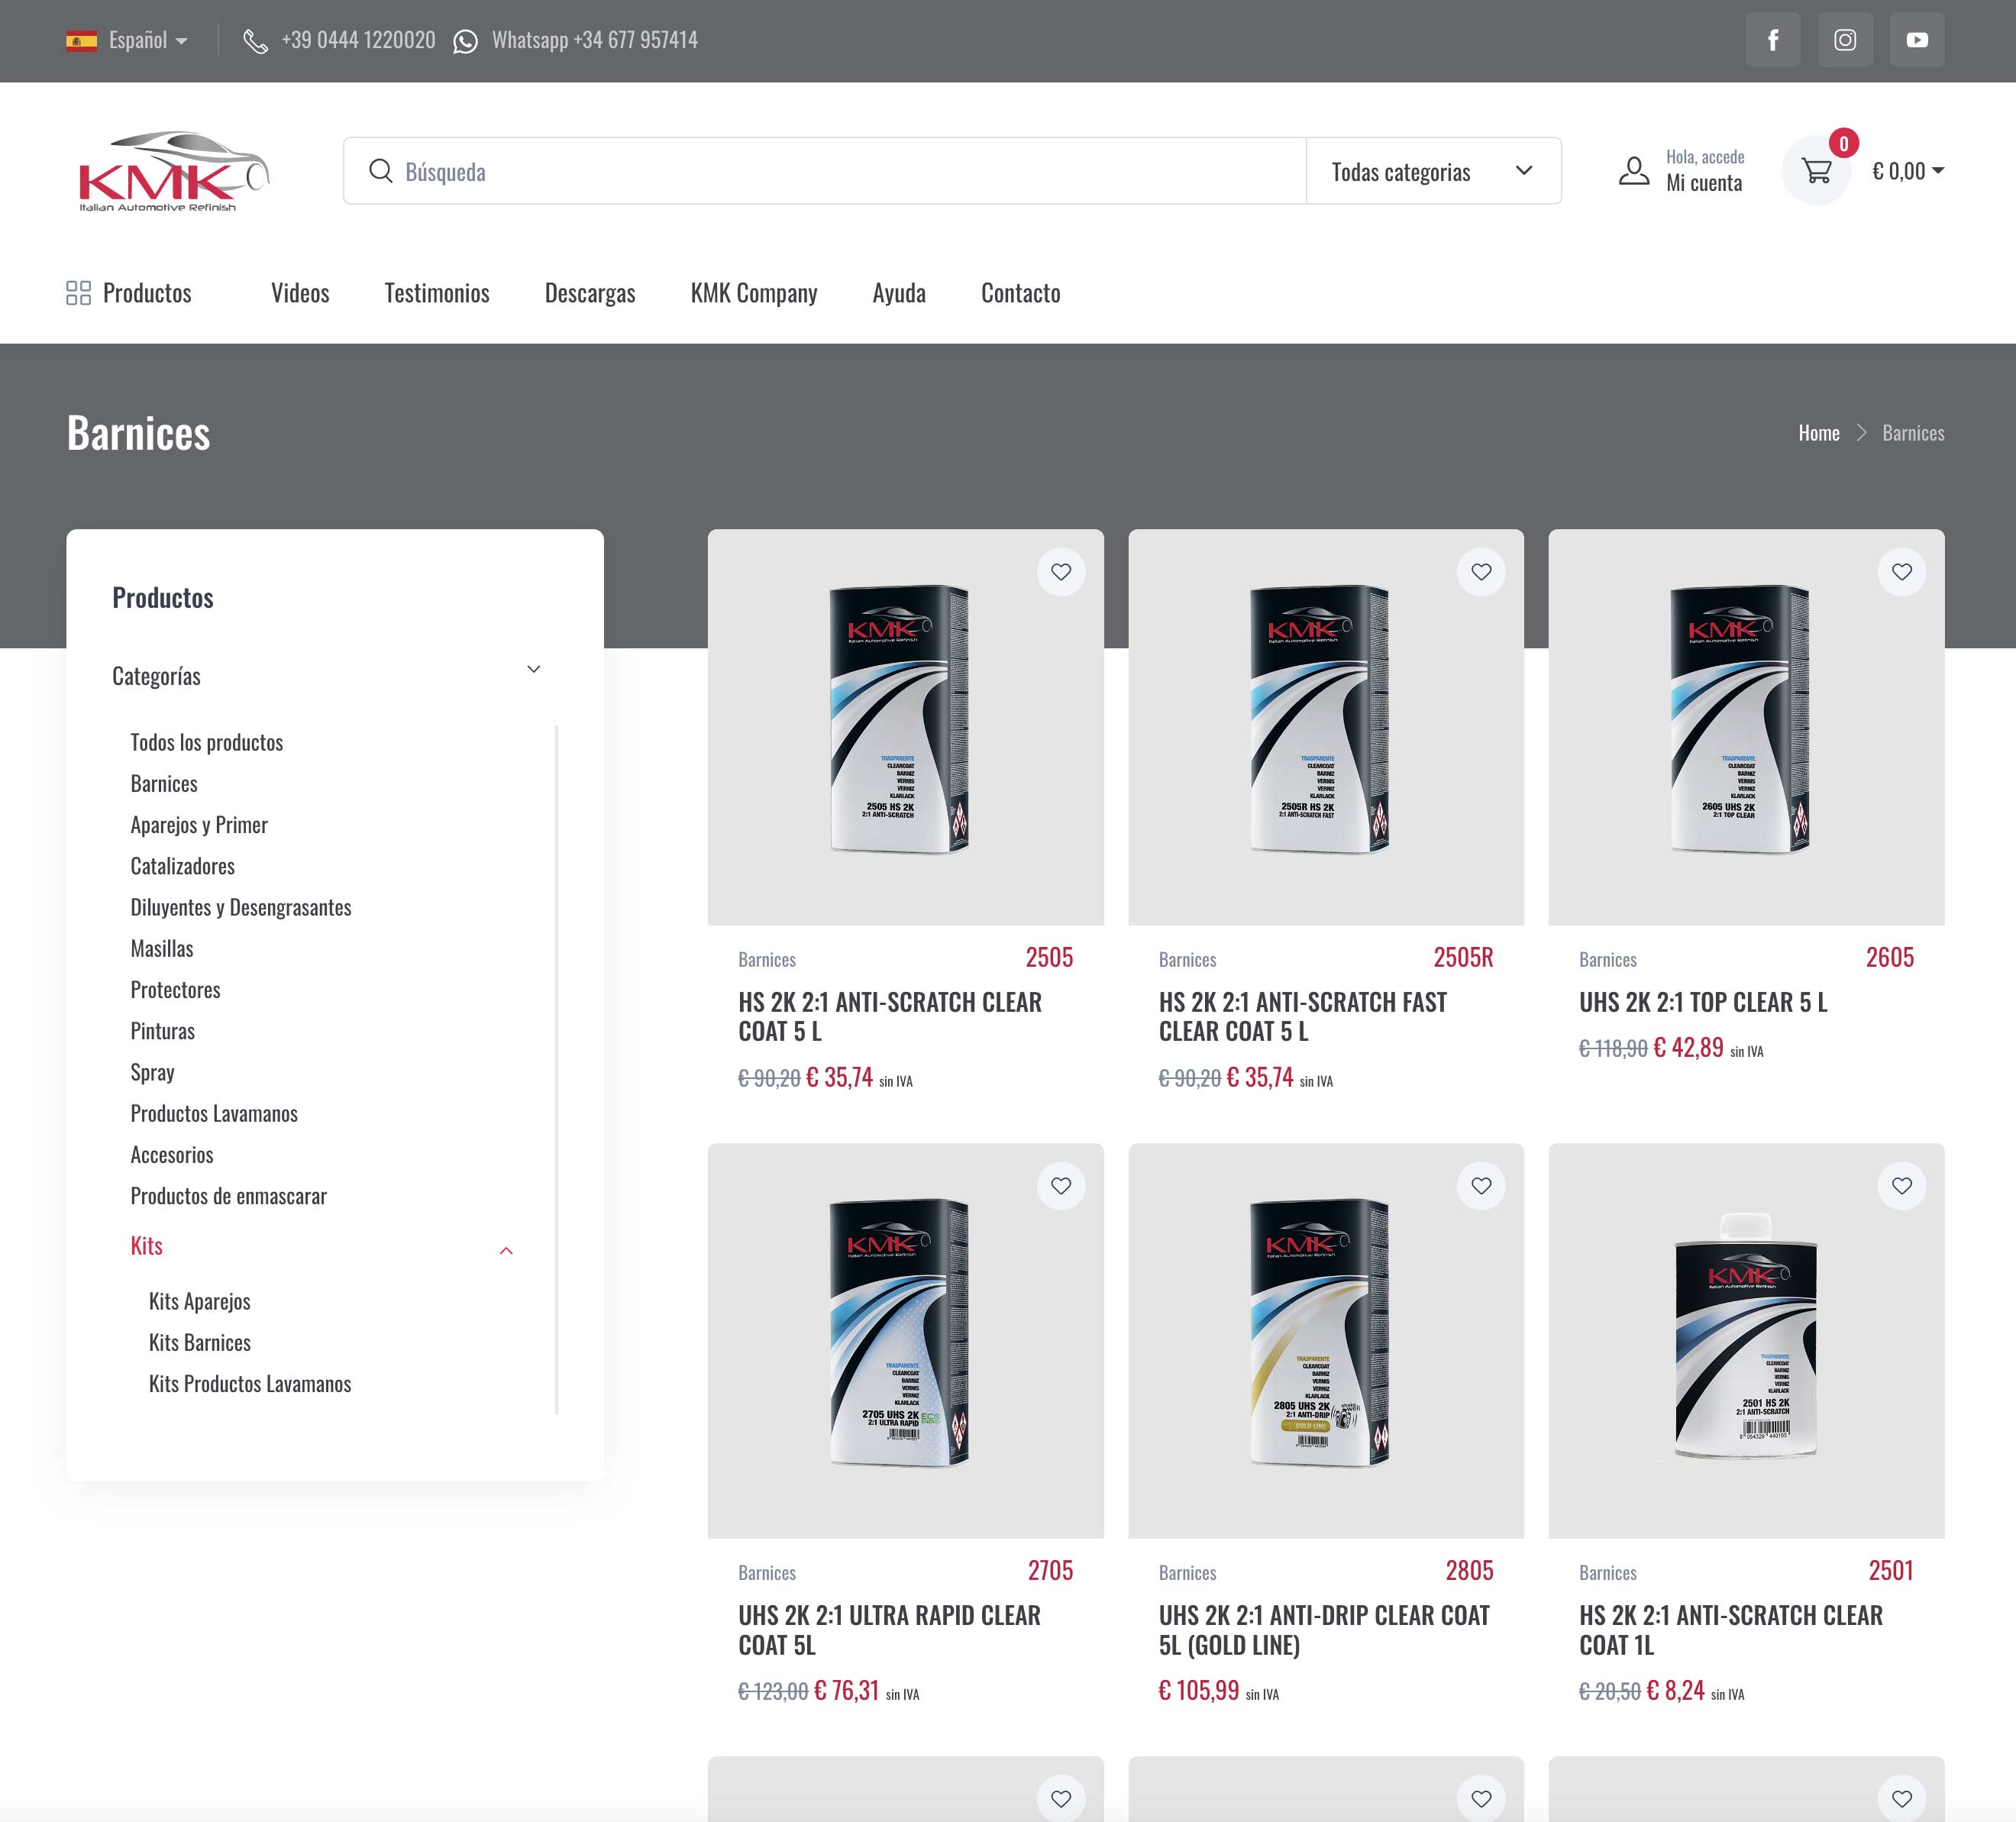Add product 2501 to wishlist
Image resolution: width=2016 pixels, height=1822 pixels.
pyautogui.click(x=1901, y=1185)
